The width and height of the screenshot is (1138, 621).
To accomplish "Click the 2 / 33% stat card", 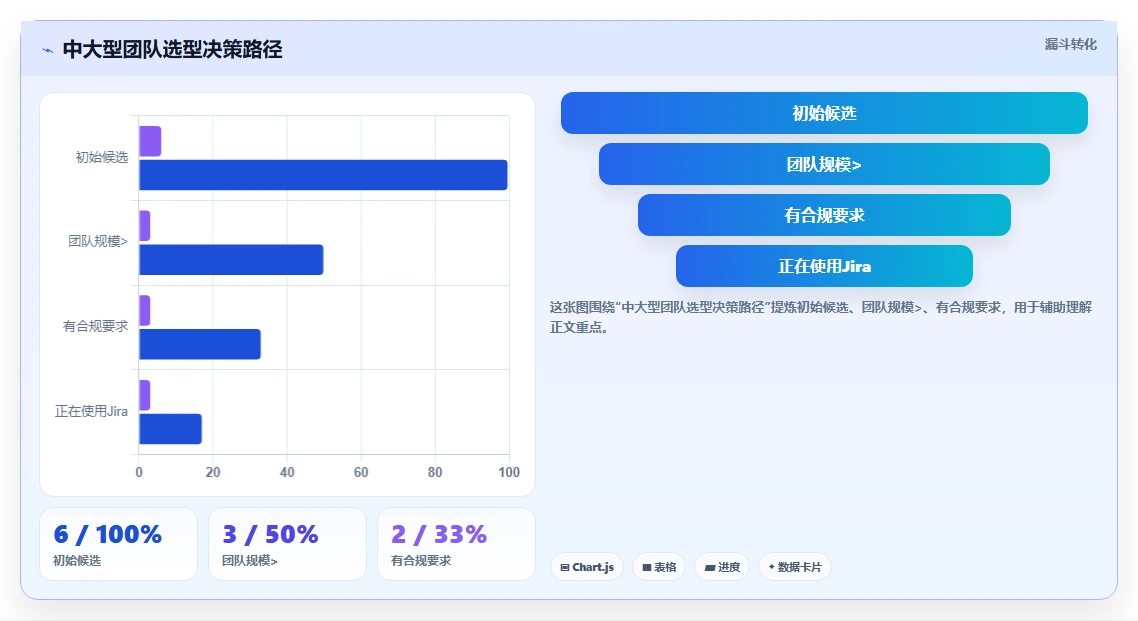I will pos(457,544).
